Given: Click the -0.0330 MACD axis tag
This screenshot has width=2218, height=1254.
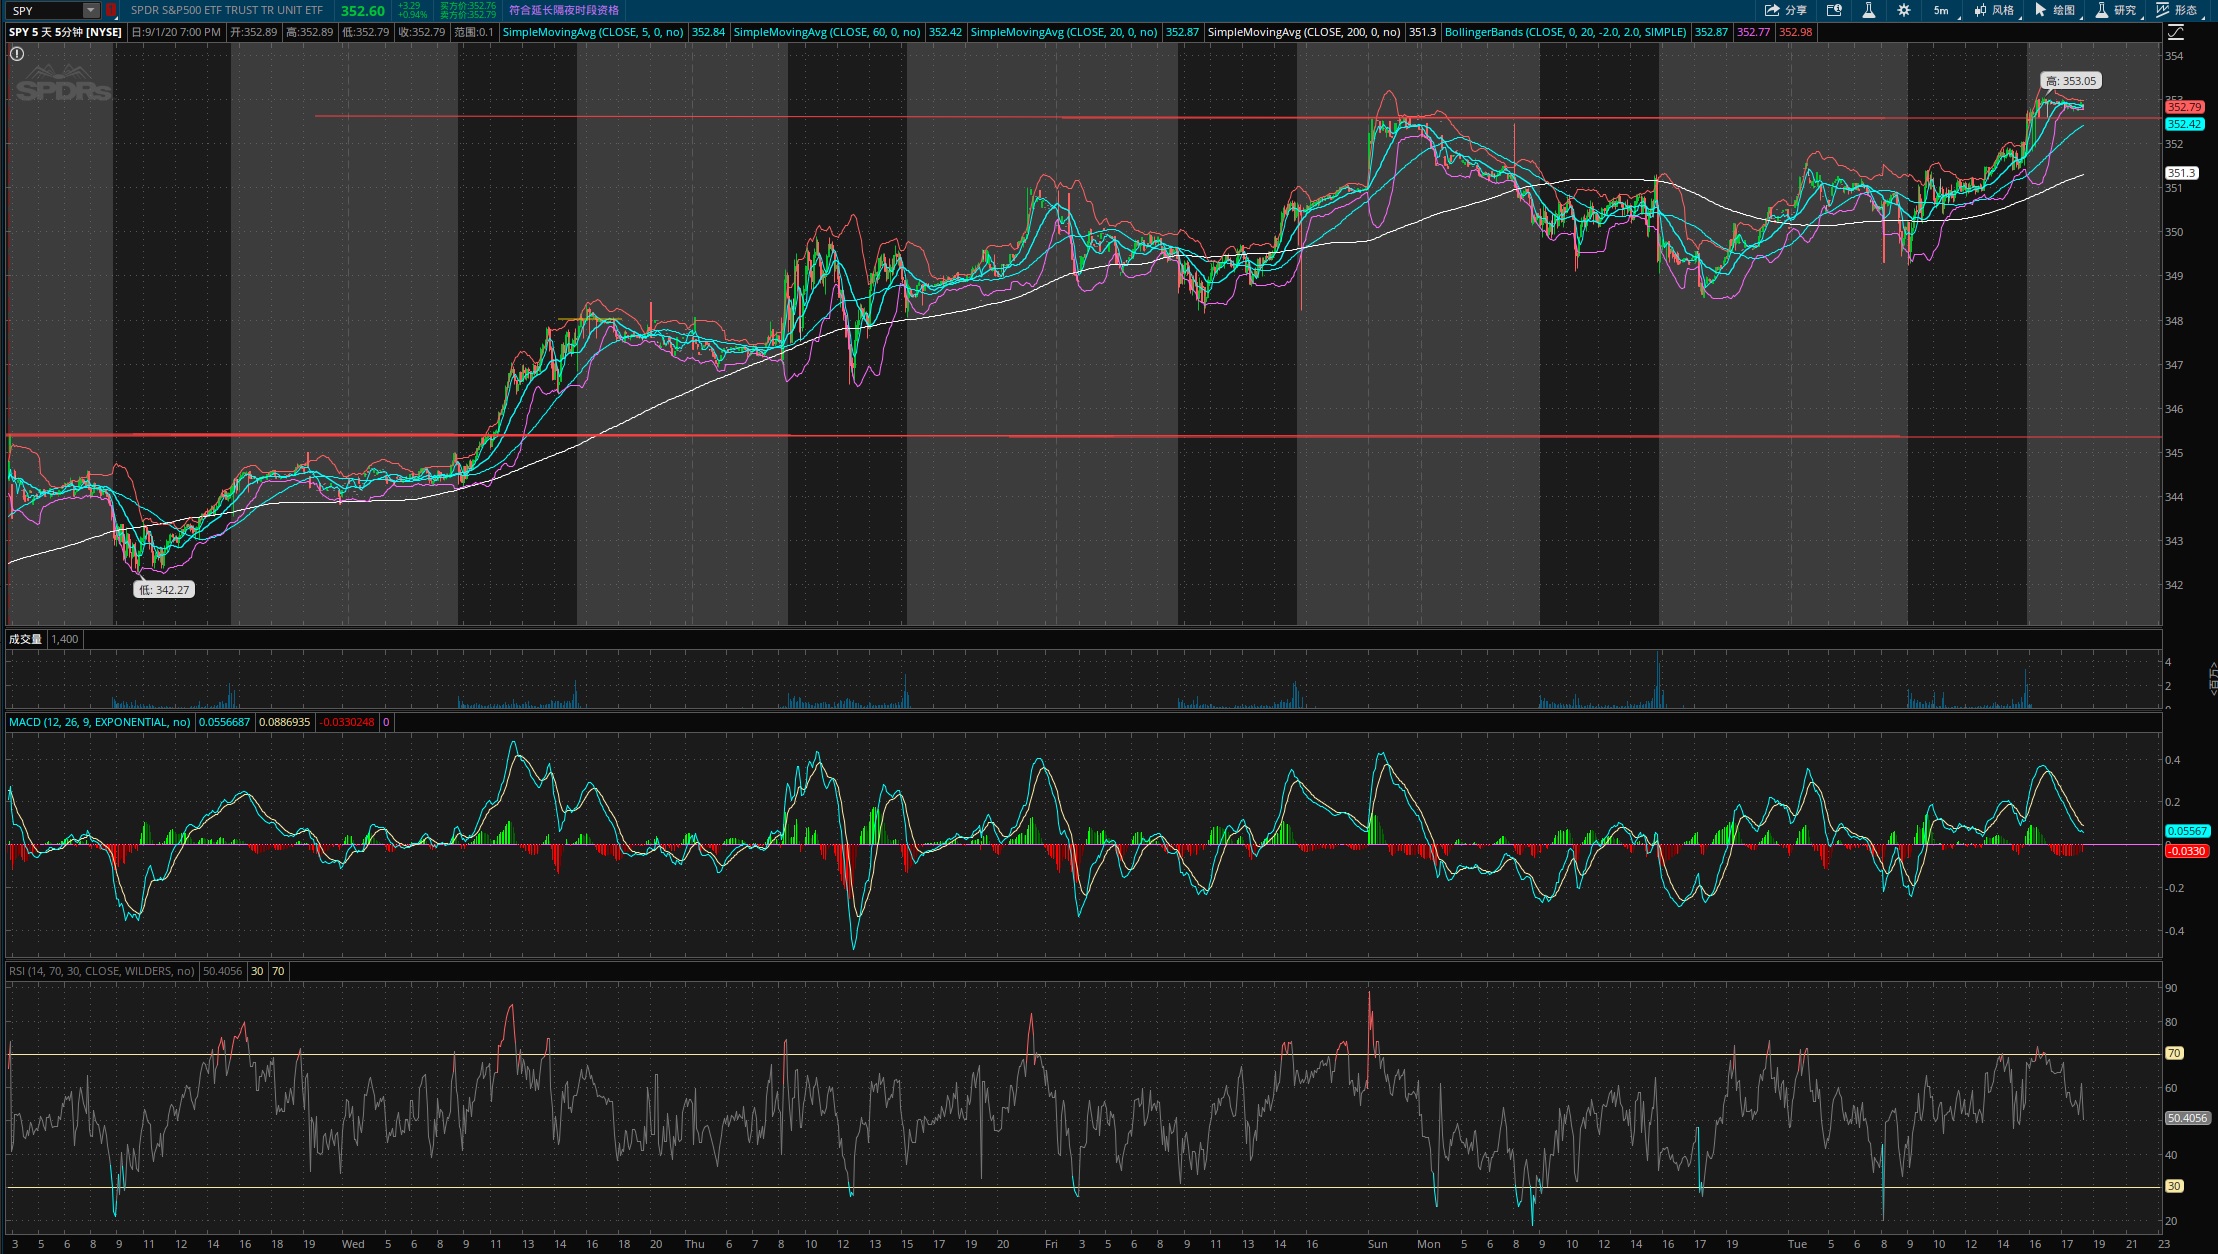Looking at the screenshot, I should click(x=2187, y=851).
